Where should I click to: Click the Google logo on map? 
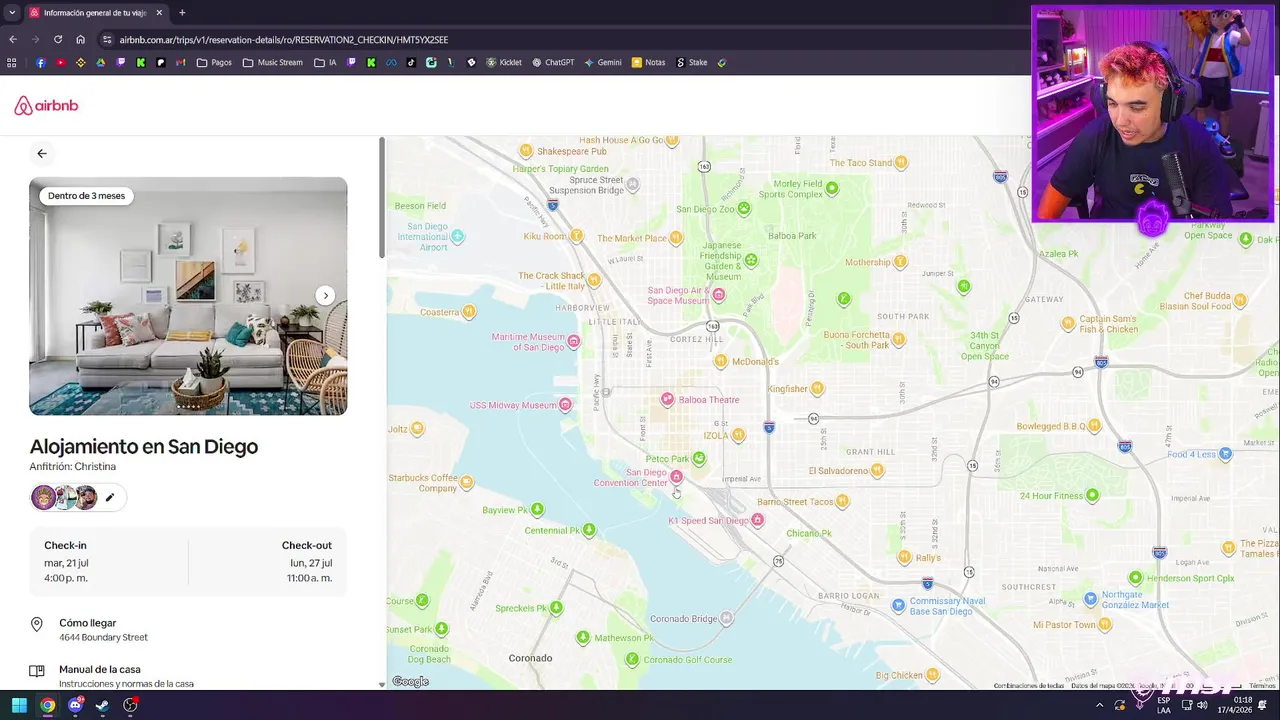(x=410, y=682)
